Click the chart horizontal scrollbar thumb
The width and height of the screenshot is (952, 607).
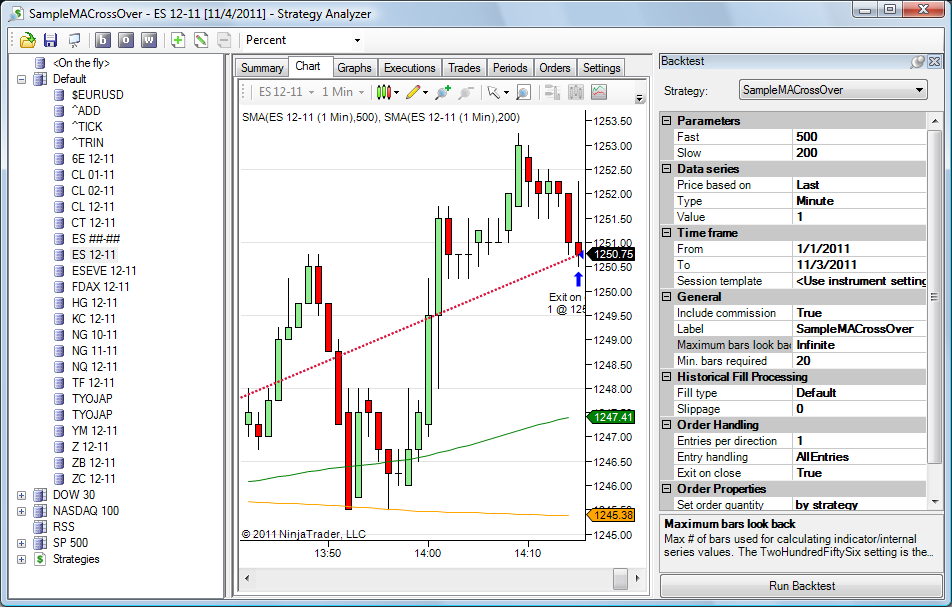[620, 578]
